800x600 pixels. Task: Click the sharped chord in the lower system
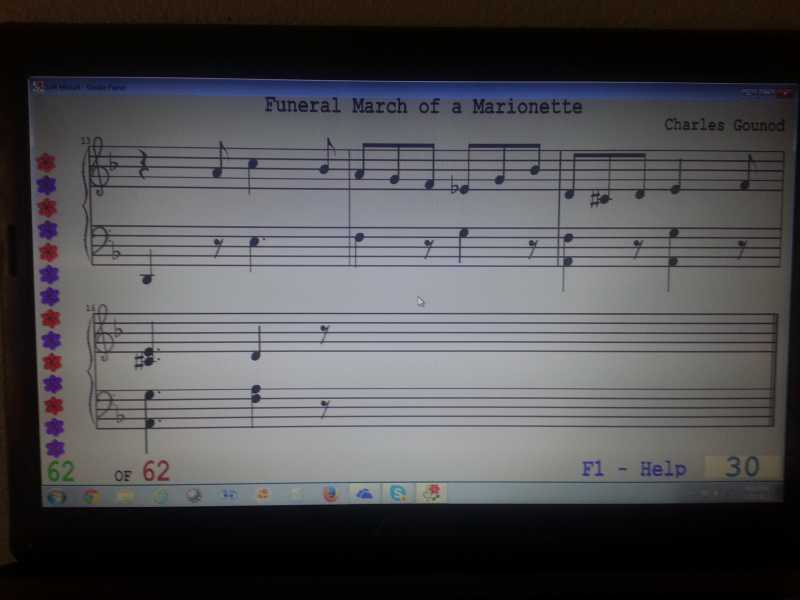[x=148, y=357]
